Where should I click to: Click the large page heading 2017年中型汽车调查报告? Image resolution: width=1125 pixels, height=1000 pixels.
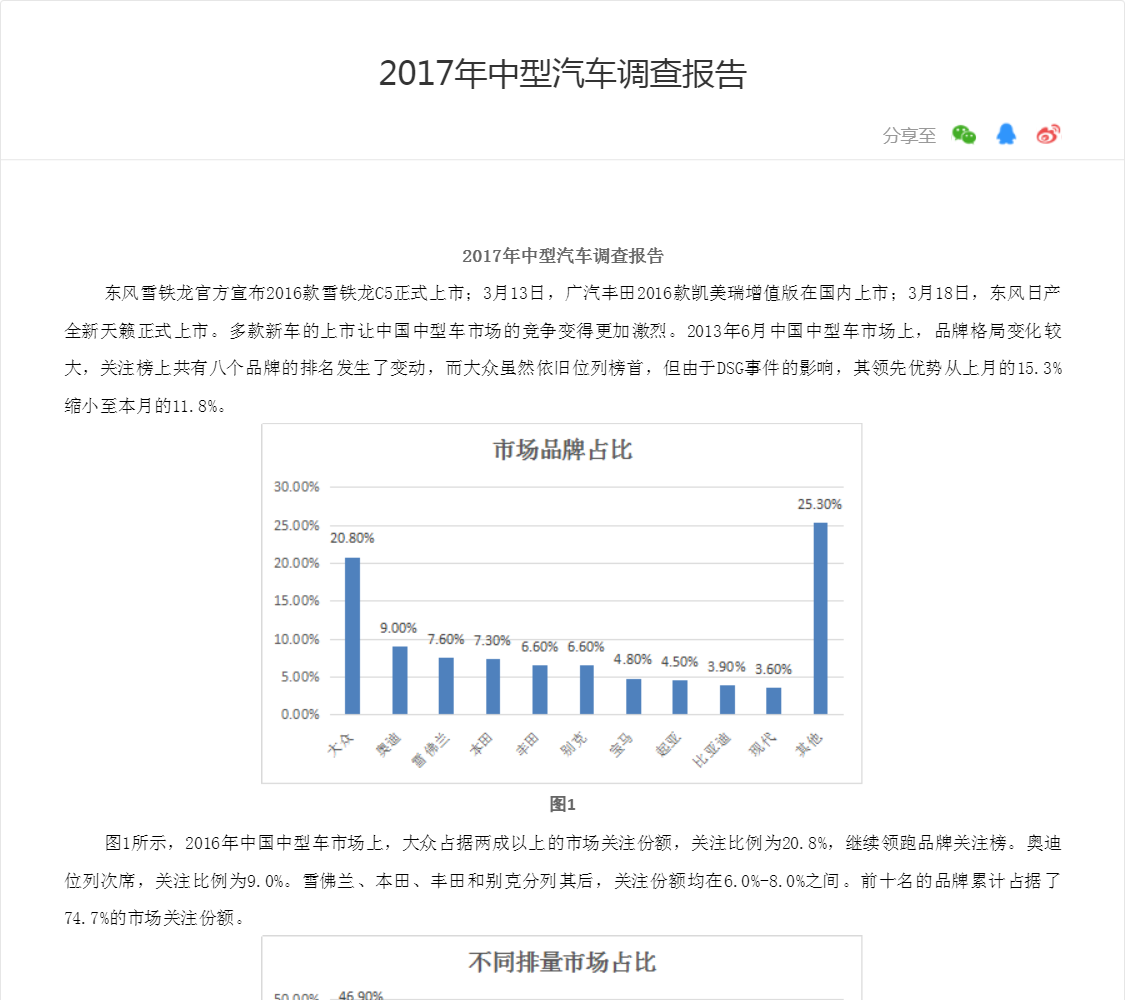pyautogui.click(x=562, y=74)
